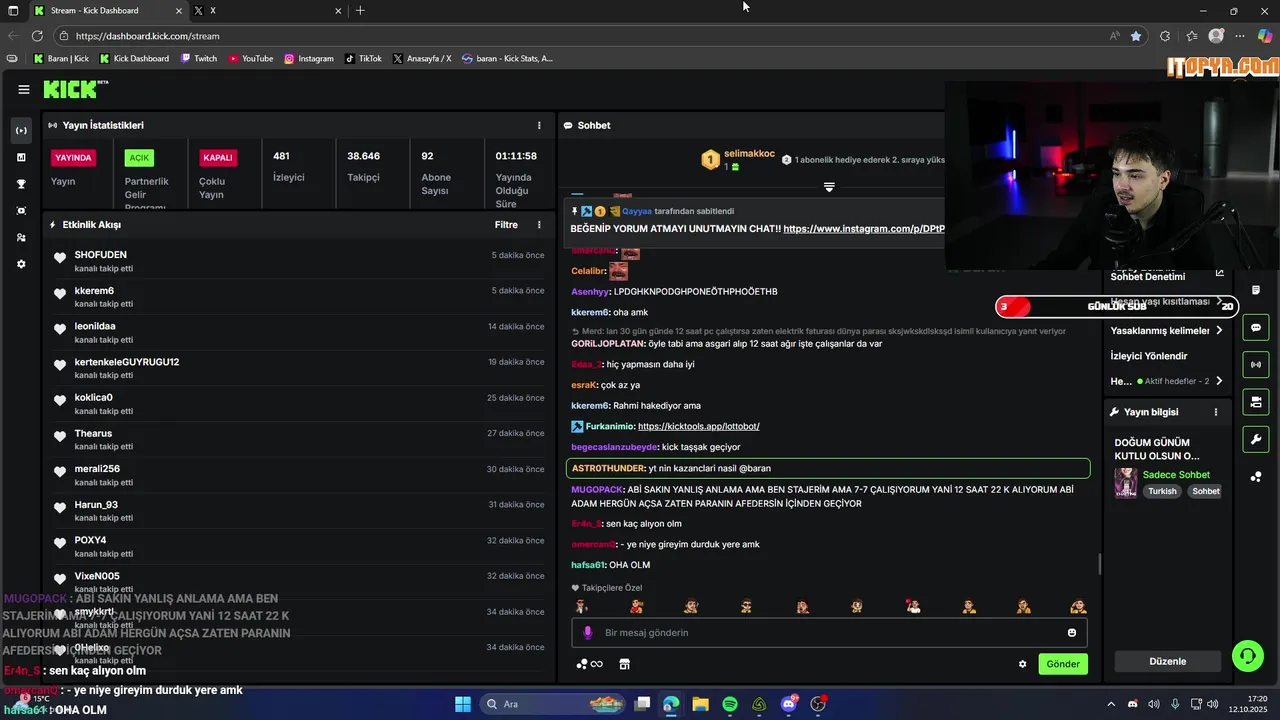This screenshot has height=720, width=1280.
Task: Open the trophy achievements icon in the sidebar
Action: pyautogui.click(x=22, y=184)
